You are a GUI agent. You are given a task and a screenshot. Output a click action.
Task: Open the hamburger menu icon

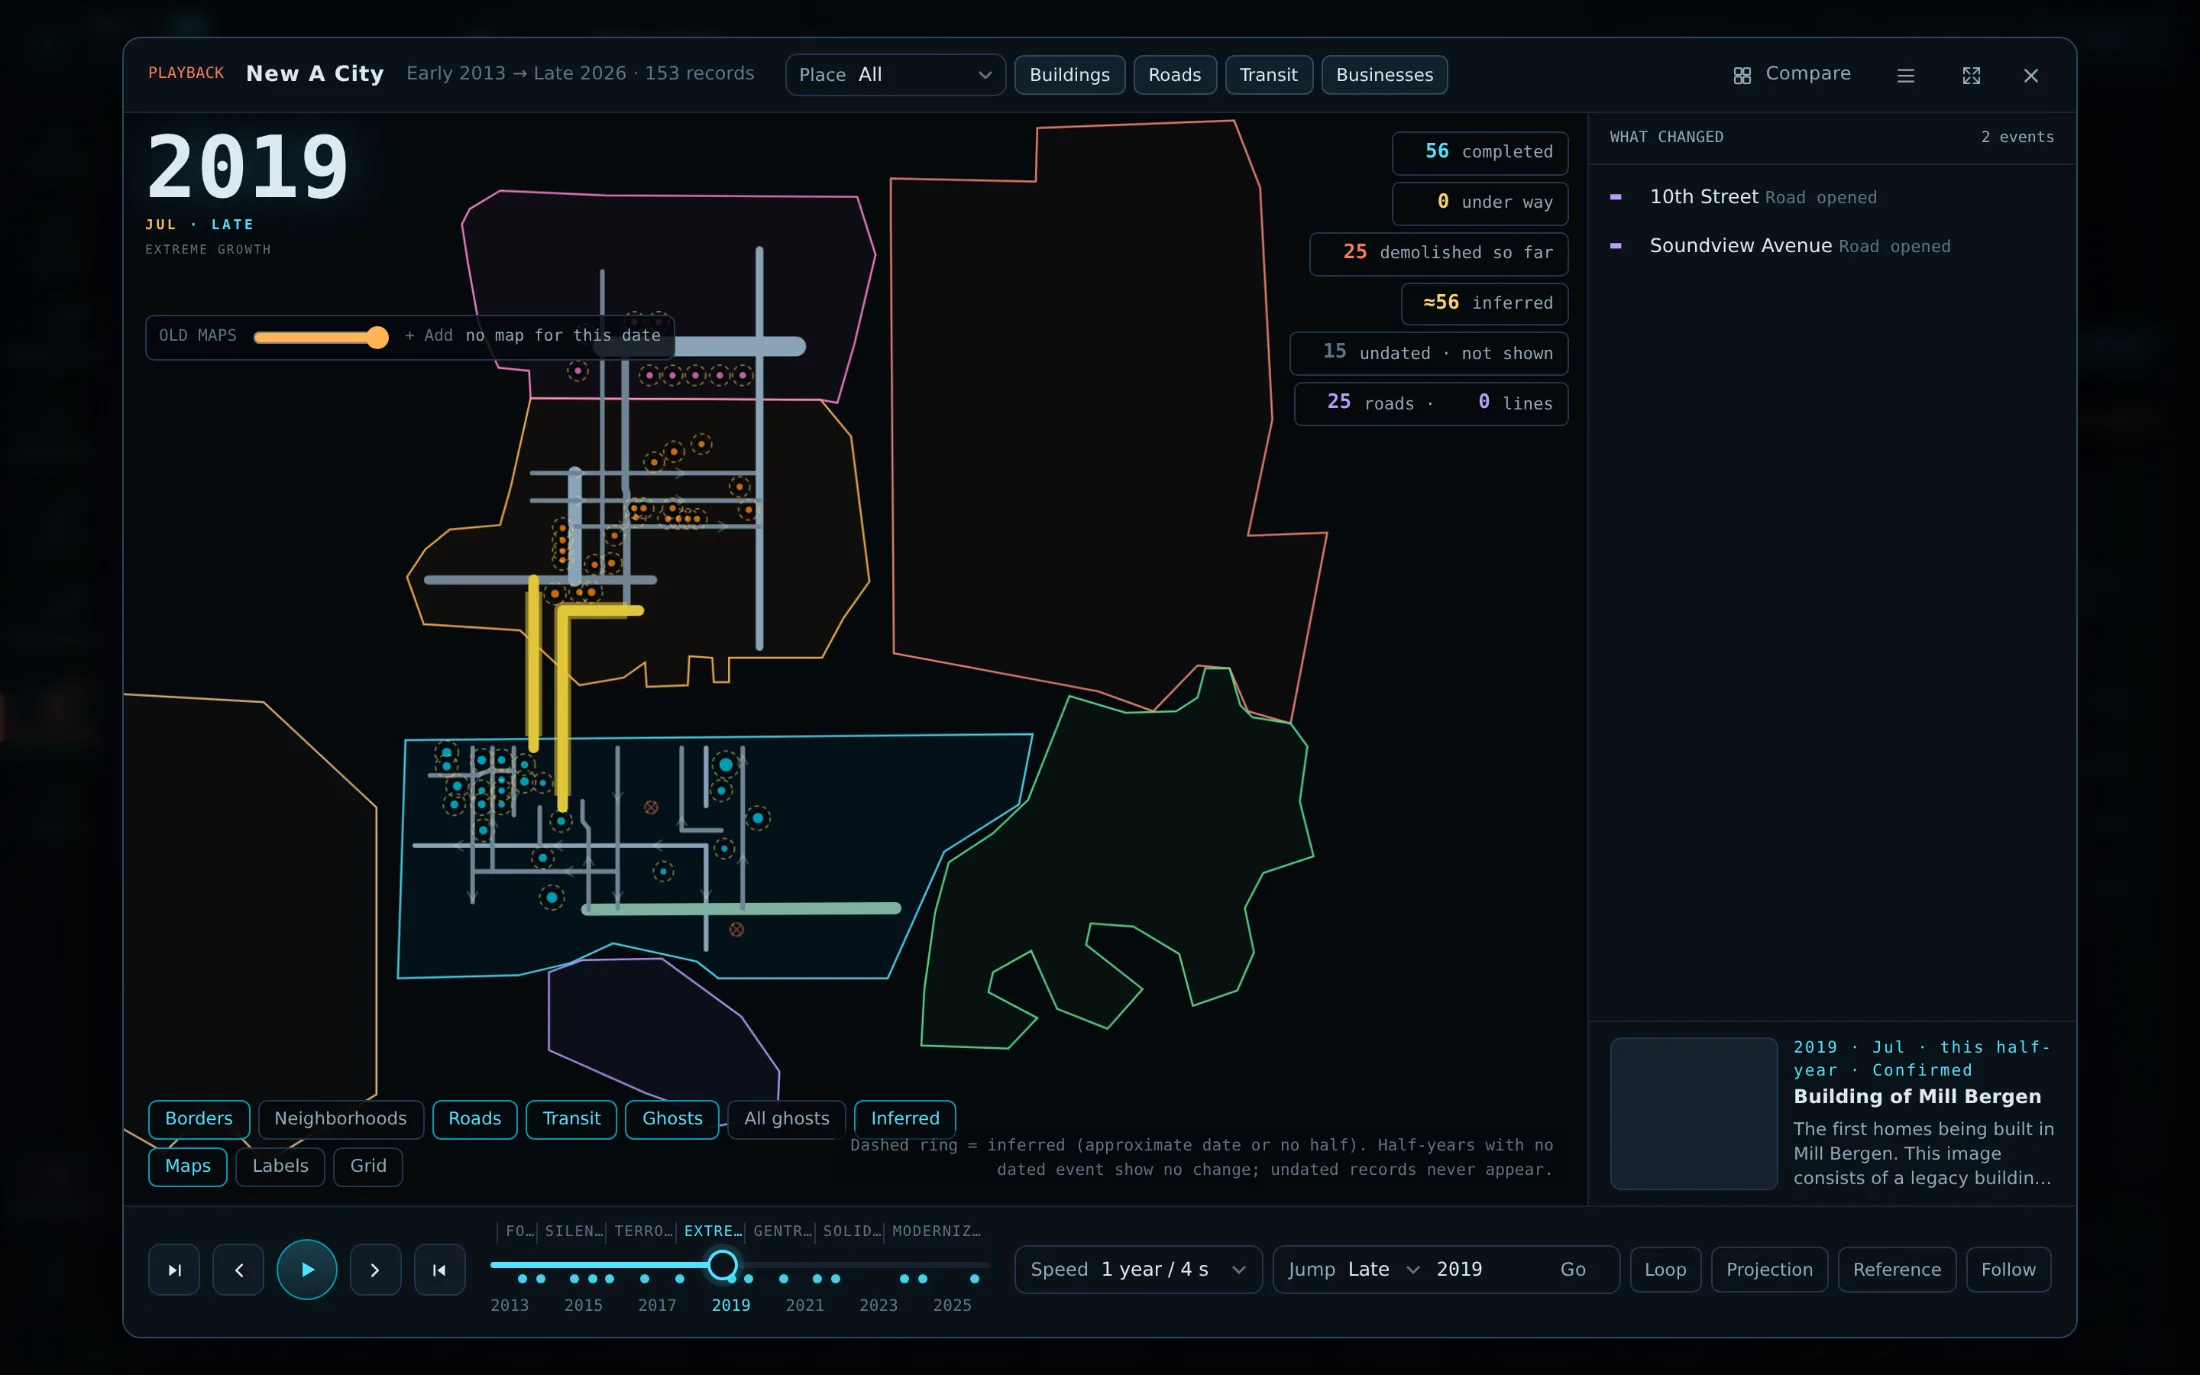[x=1906, y=75]
